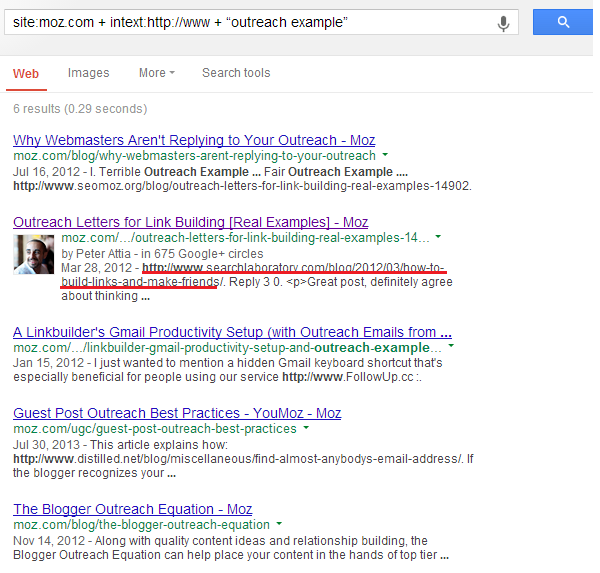Open 'The Blogger Outreach Equation - Moz' result
Image resolution: width=600 pixels, height=573 pixels.
pyautogui.click(x=132, y=509)
